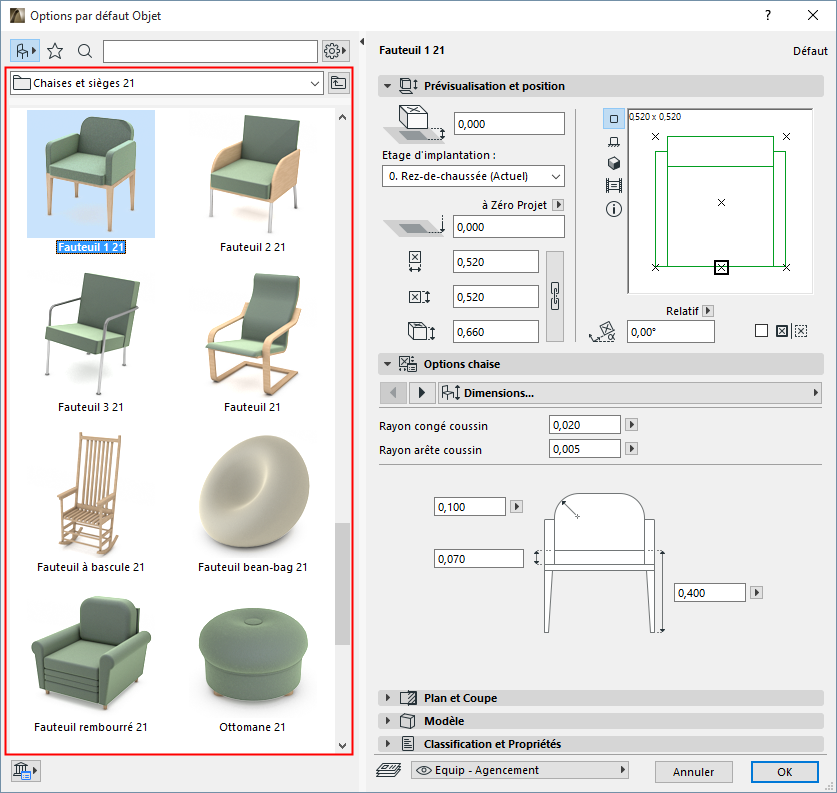Open the library loader icon at bottom left

coord(24,770)
